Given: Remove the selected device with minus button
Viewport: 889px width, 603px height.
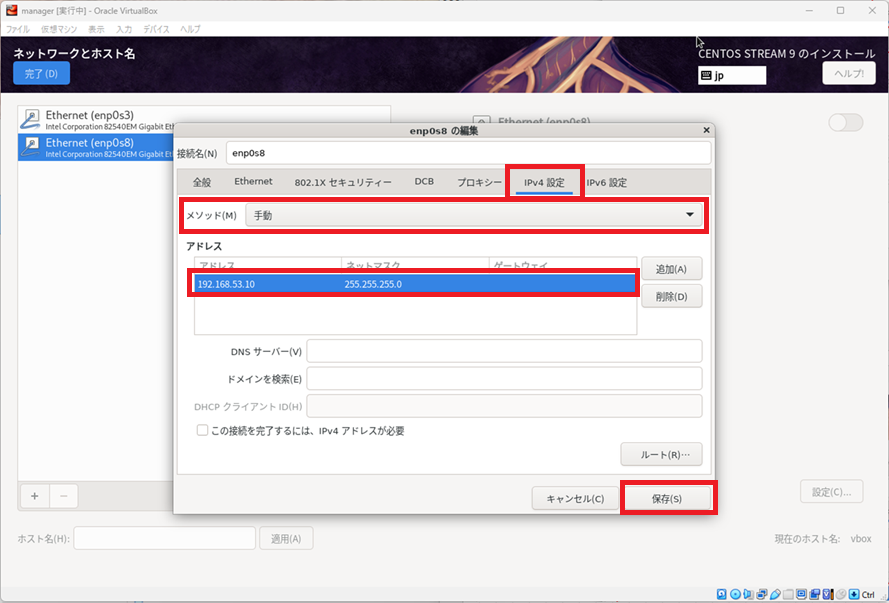Looking at the screenshot, I should point(64,496).
